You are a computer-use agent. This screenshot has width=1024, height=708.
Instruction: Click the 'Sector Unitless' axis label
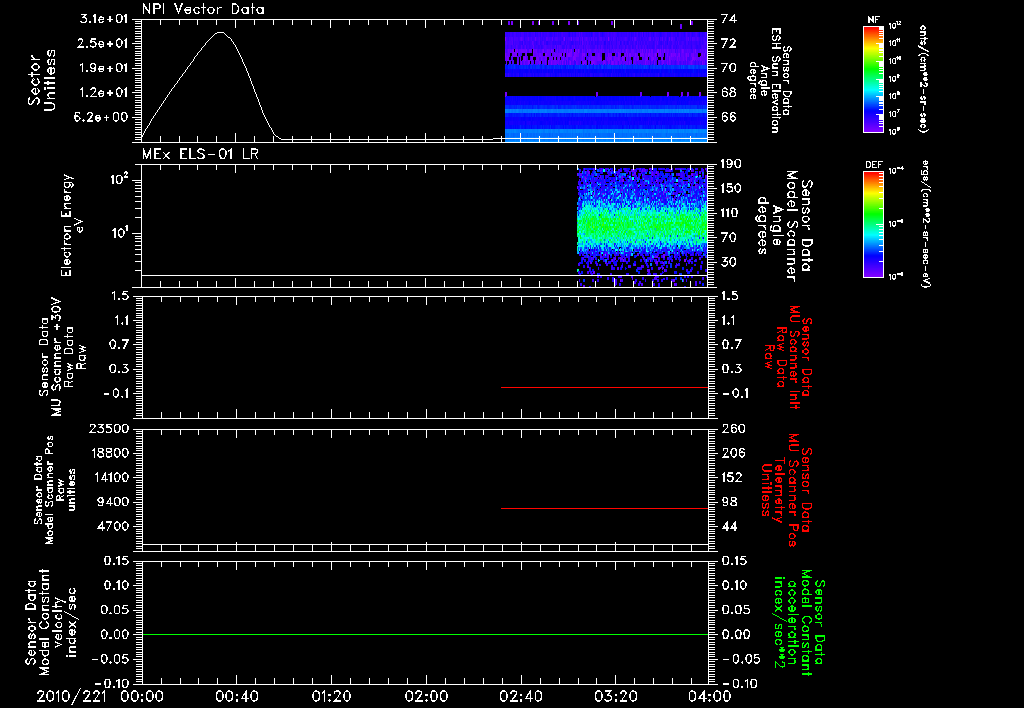42,80
